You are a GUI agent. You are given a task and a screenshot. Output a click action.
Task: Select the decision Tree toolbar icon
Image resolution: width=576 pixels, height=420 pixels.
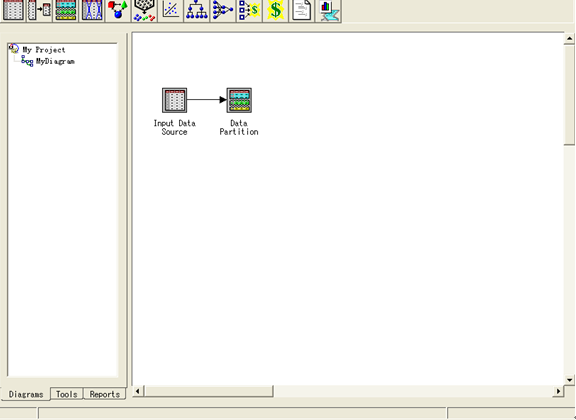pyautogui.click(x=197, y=10)
